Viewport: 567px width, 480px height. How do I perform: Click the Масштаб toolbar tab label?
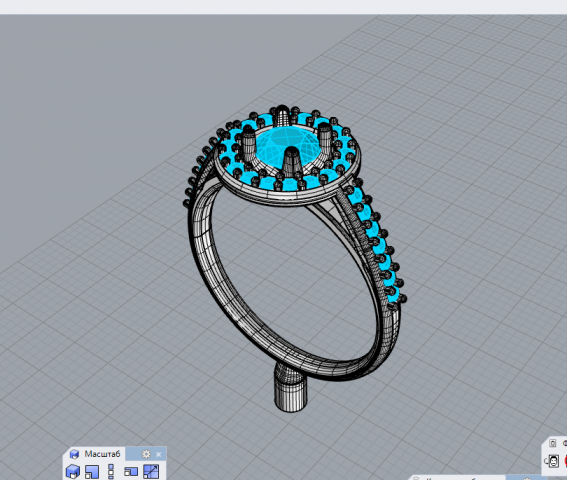pos(102,454)
